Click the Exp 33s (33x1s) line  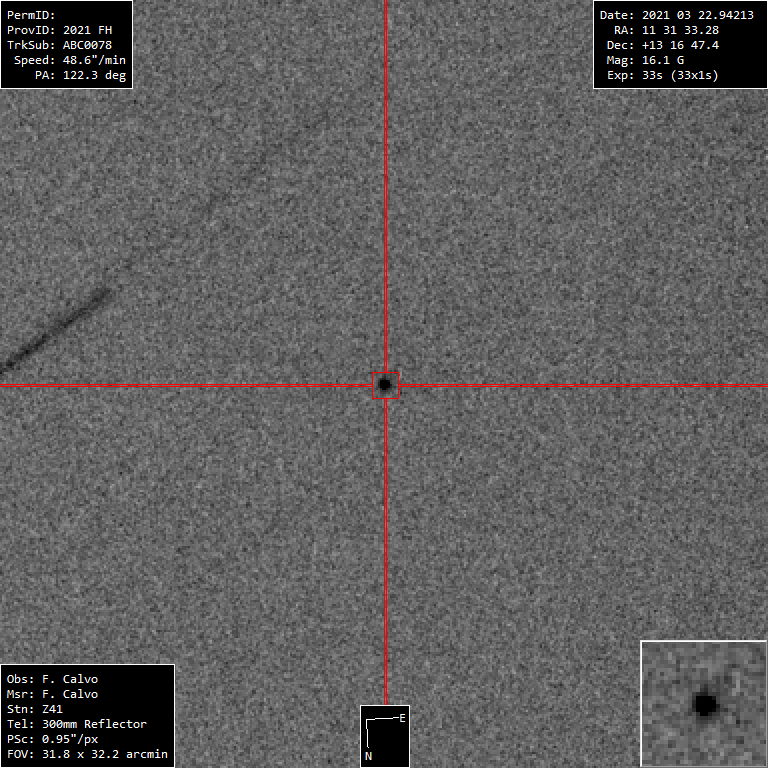pos(663,75)
